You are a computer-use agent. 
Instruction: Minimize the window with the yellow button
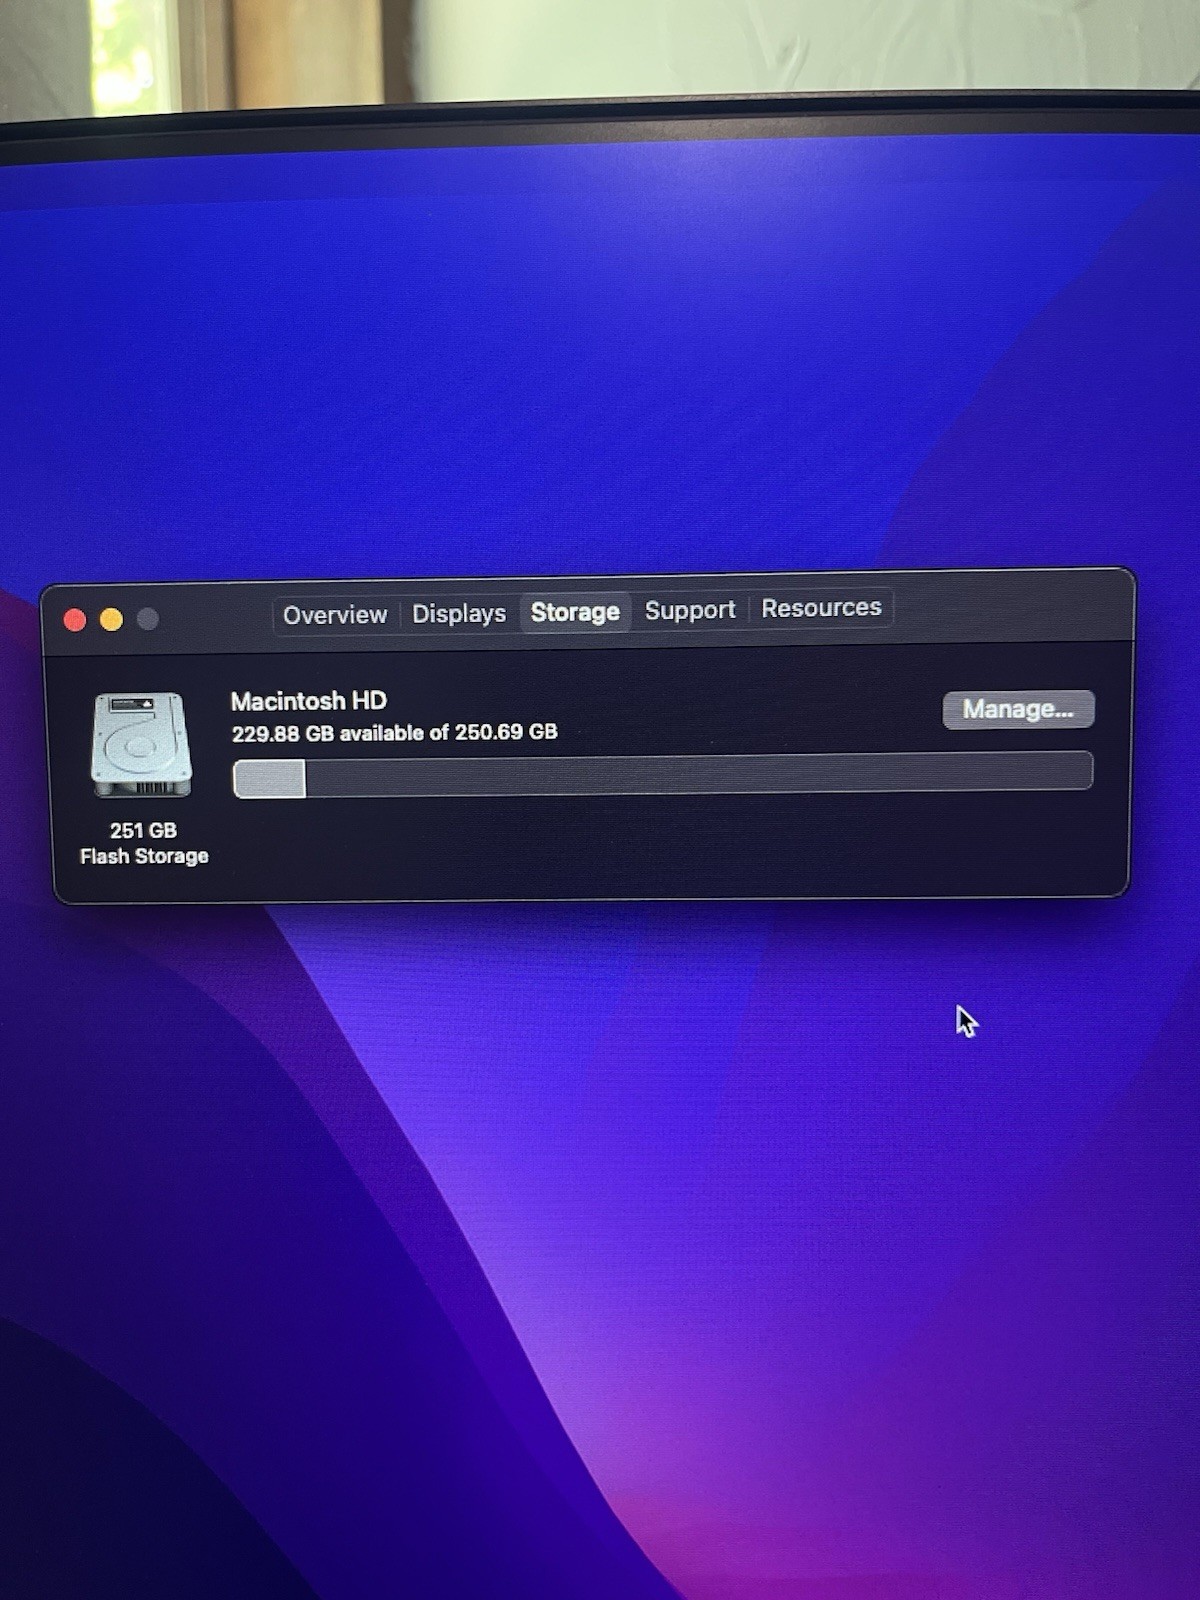[111, 620]
